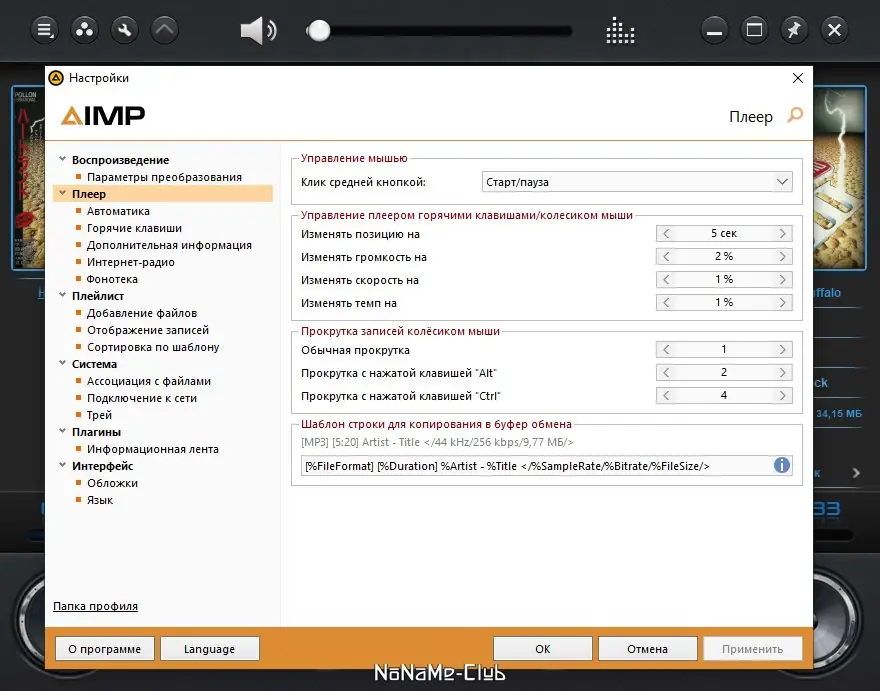Click the circles icon on the top toolbar
The width and height of the screenshot is (880, 691).
84,29
